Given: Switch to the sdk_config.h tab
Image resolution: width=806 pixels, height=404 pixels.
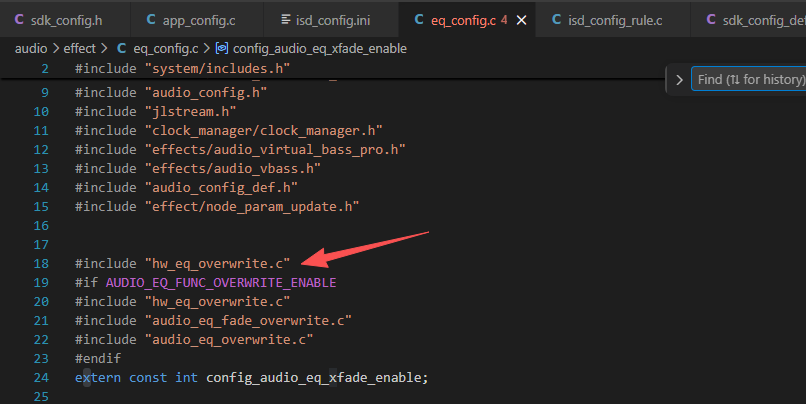Looking at the screenshot, I should pos(65,20).
